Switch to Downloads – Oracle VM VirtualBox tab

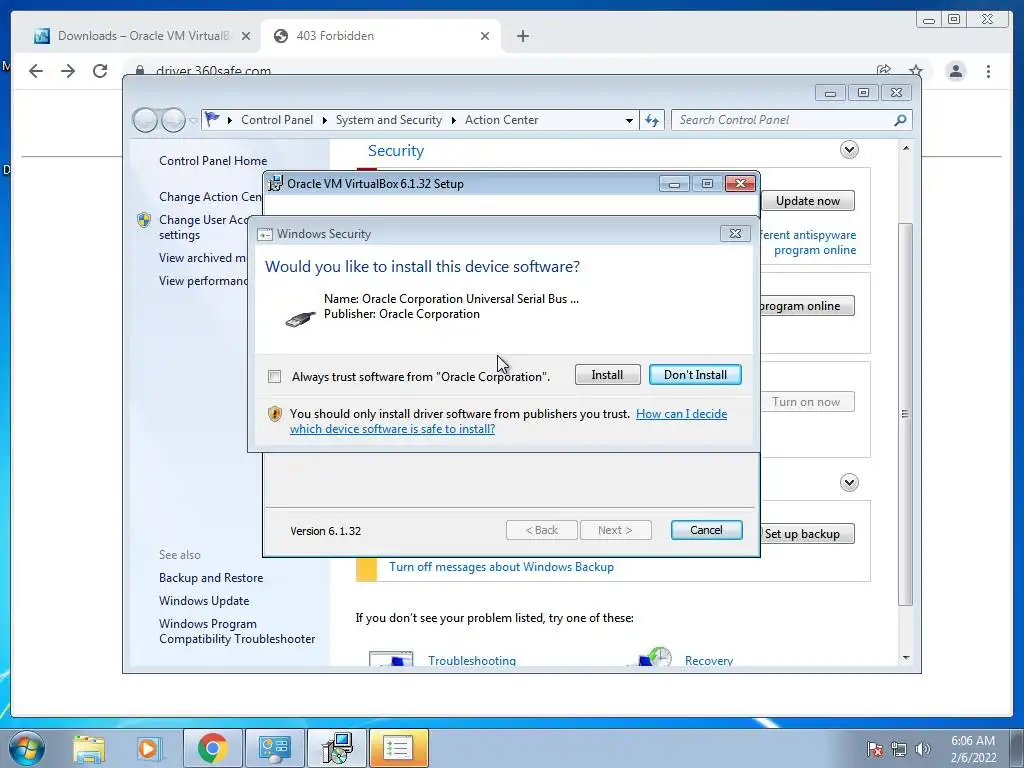pyautogui.click(x=142, y=36)
